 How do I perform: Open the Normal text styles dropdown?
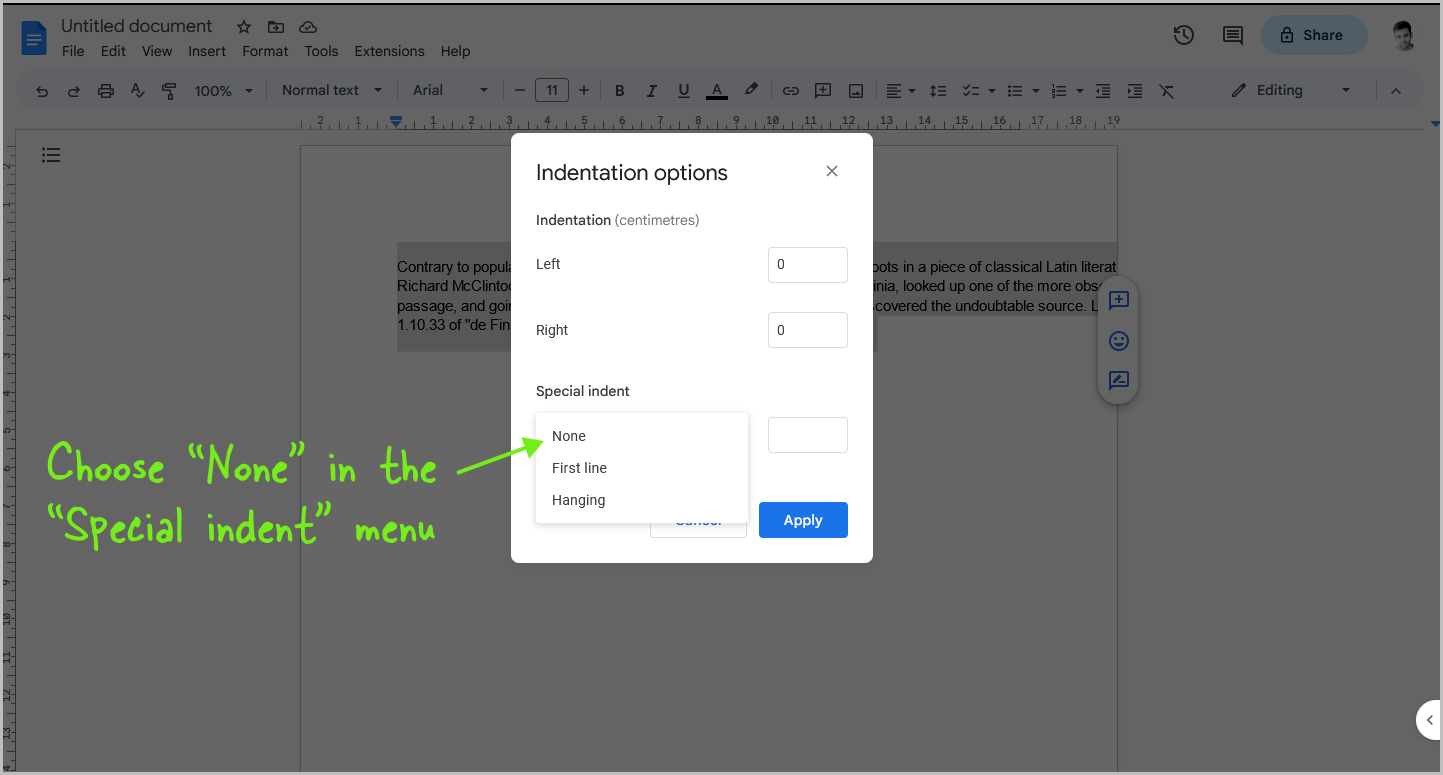330,90
